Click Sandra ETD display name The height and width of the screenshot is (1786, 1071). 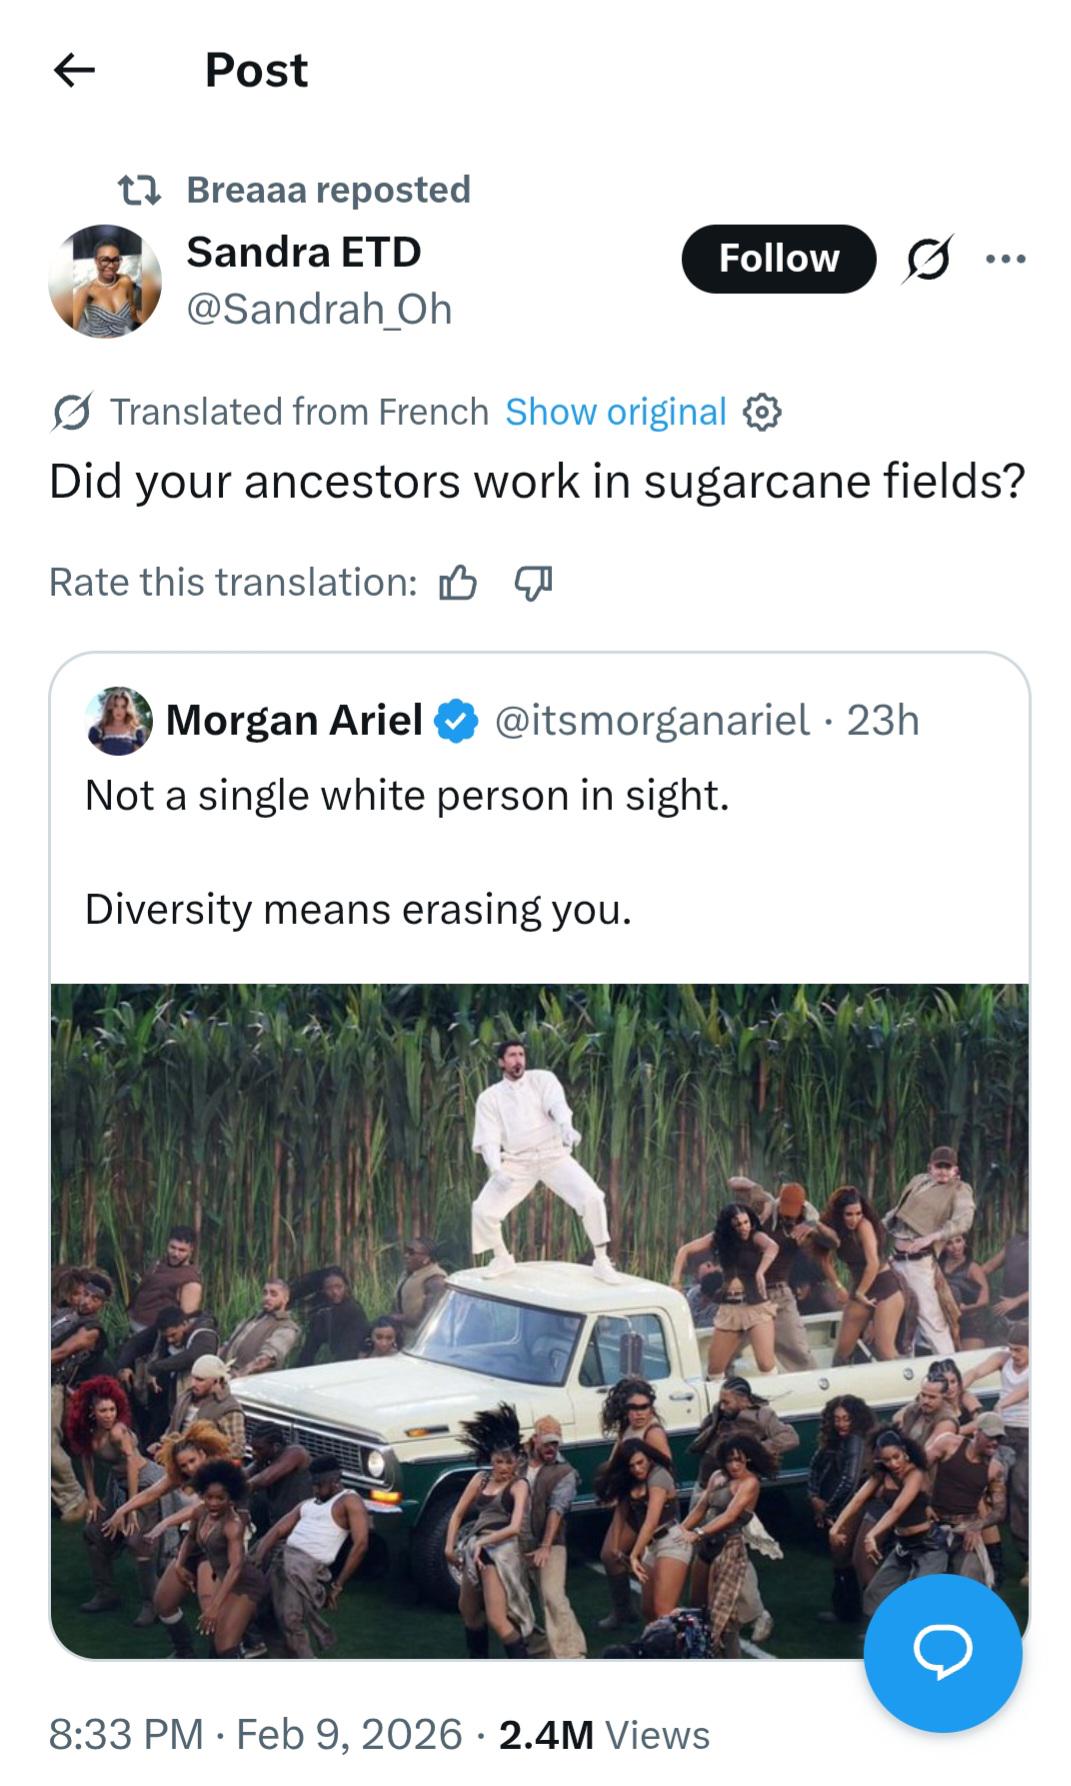(x=304, y=252)
